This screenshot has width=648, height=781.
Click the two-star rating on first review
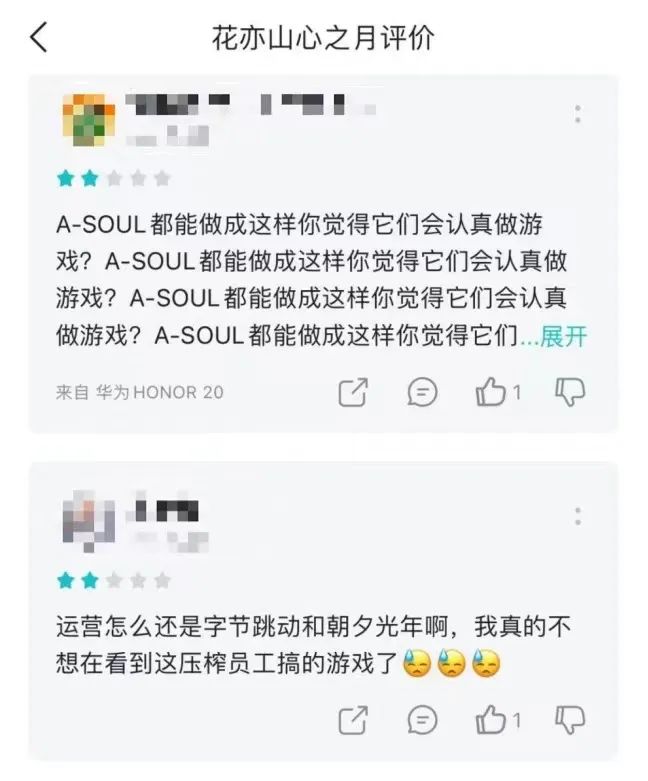coord(114,178)
